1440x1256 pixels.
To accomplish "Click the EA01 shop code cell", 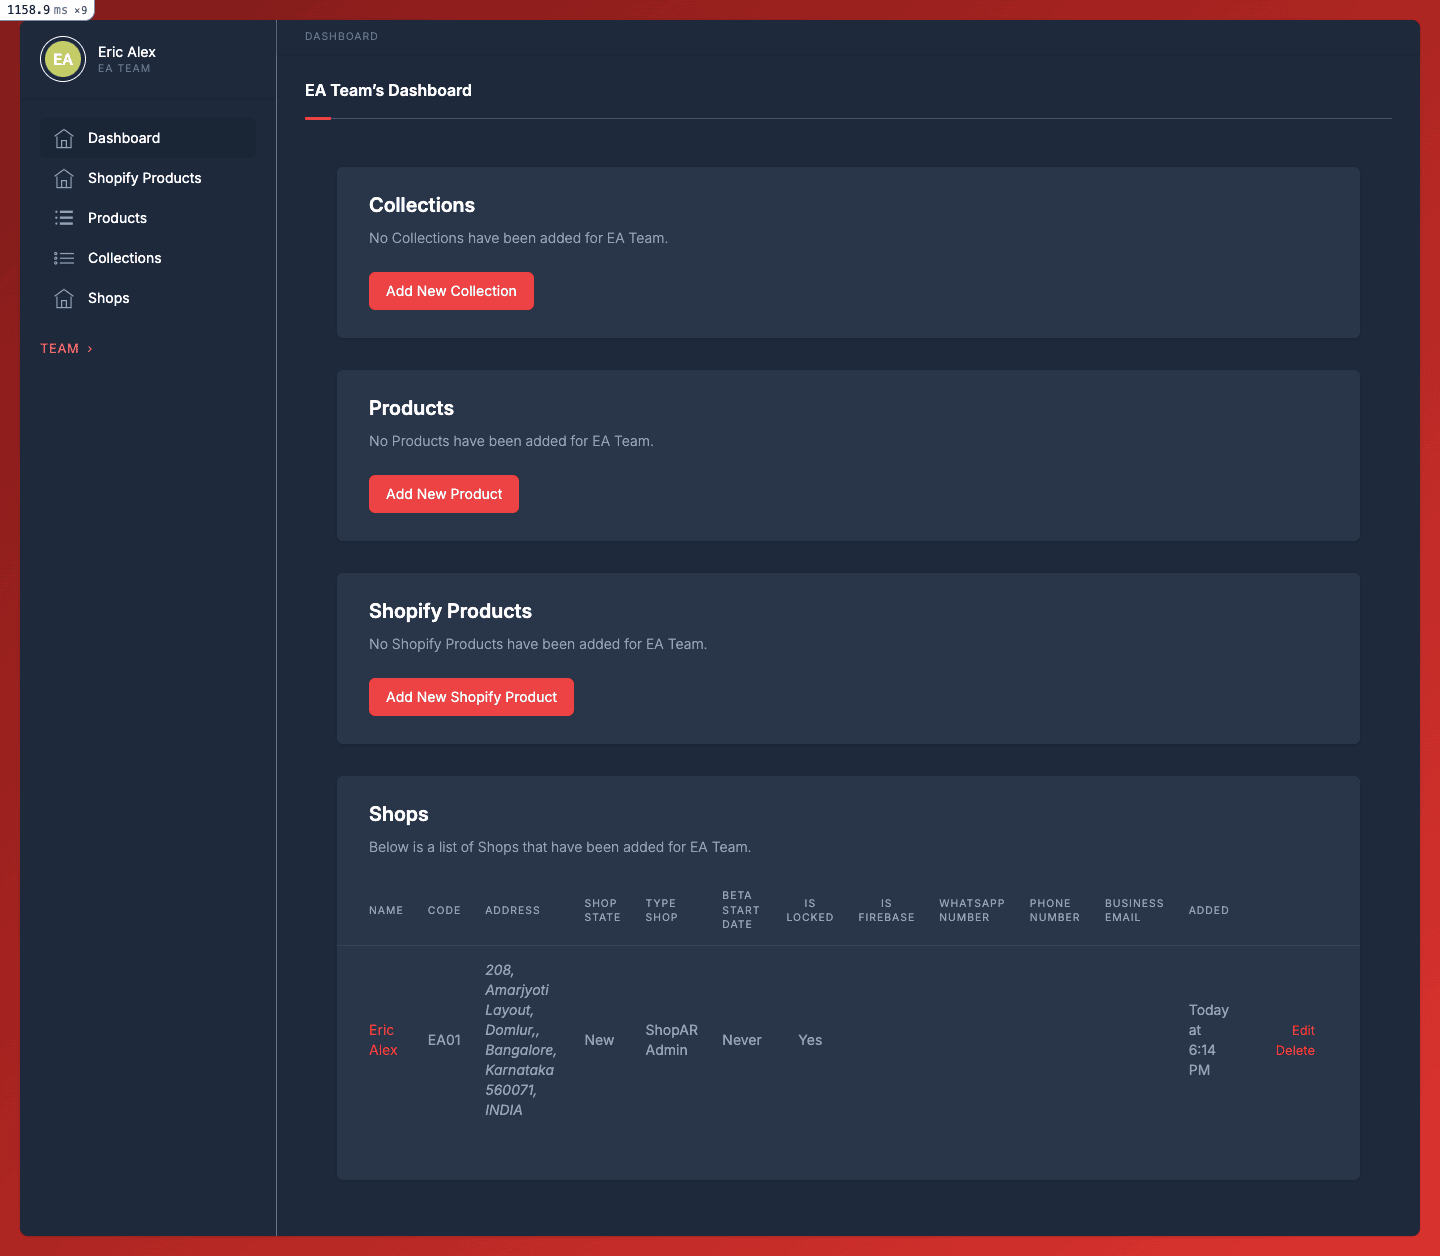I will (x=444, y=1040).
